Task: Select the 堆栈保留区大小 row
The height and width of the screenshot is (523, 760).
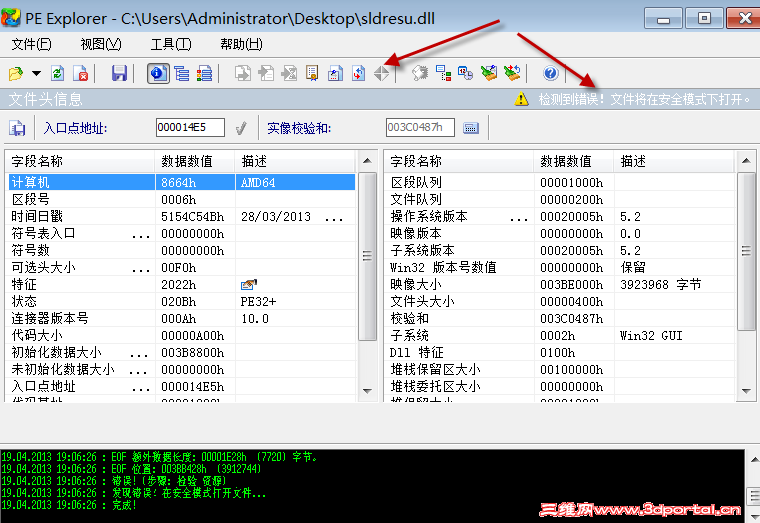Action: [561, 369]
